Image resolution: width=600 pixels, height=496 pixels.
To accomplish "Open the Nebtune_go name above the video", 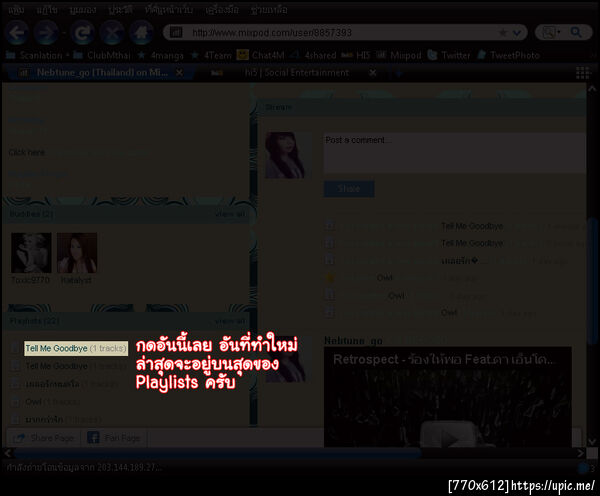I will (353, 341).
